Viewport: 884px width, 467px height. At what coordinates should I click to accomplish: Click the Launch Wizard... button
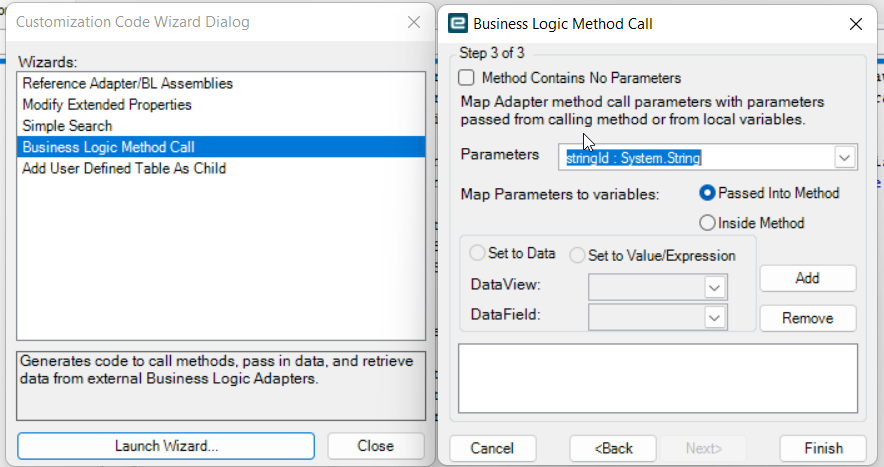166,446
